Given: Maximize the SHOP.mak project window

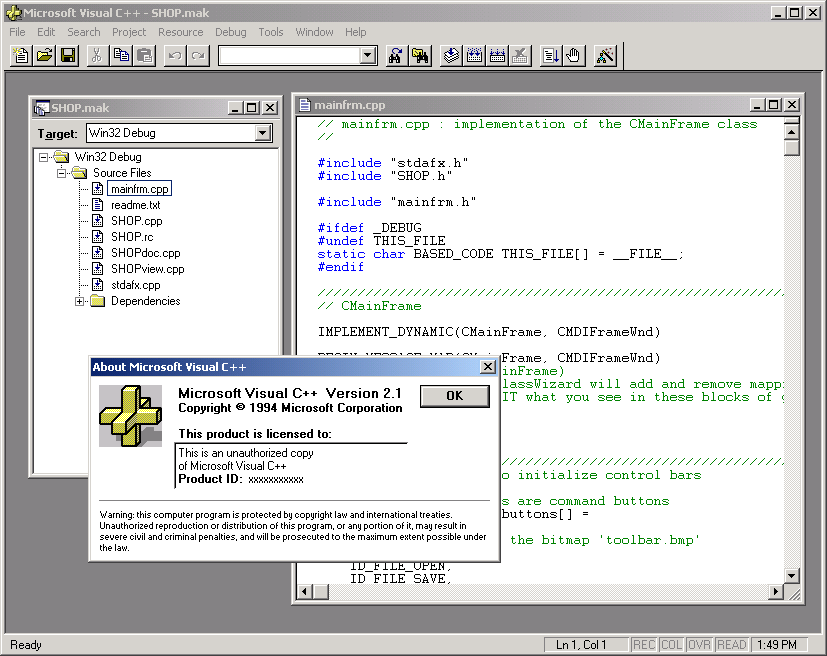Looking at the screenshot, I should pos(252,108).
